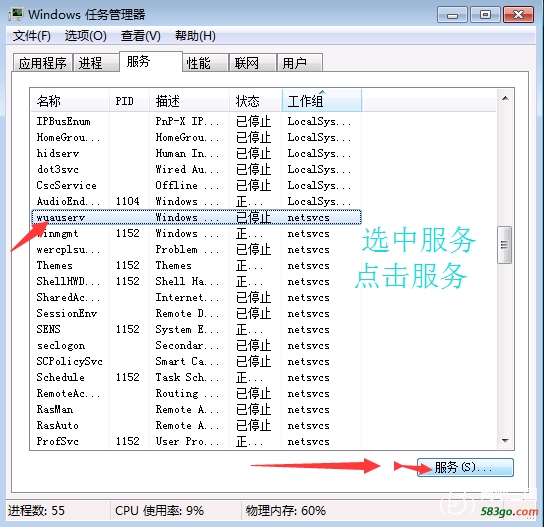Click the Secondar... description cell
The height and width of the screenshot is (527, 544).
click(x=187, y=346)
